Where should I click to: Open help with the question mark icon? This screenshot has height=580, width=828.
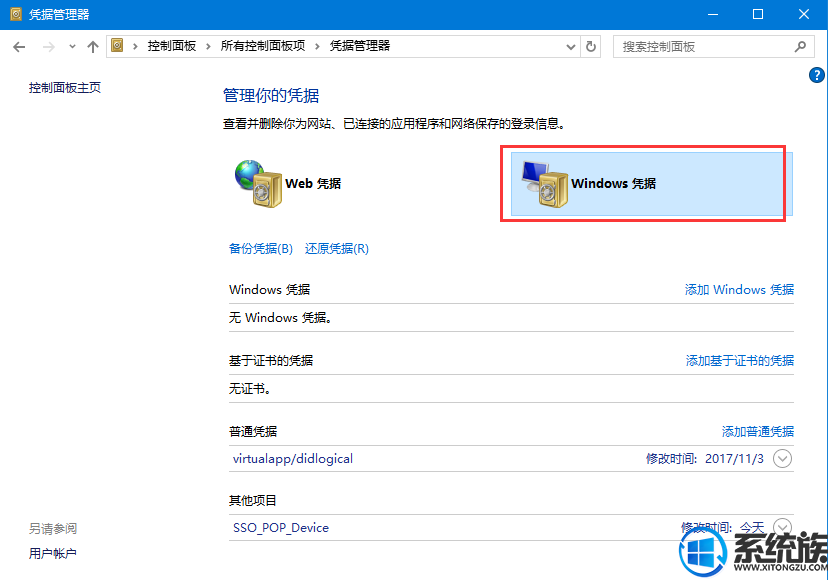click(816, 75)
